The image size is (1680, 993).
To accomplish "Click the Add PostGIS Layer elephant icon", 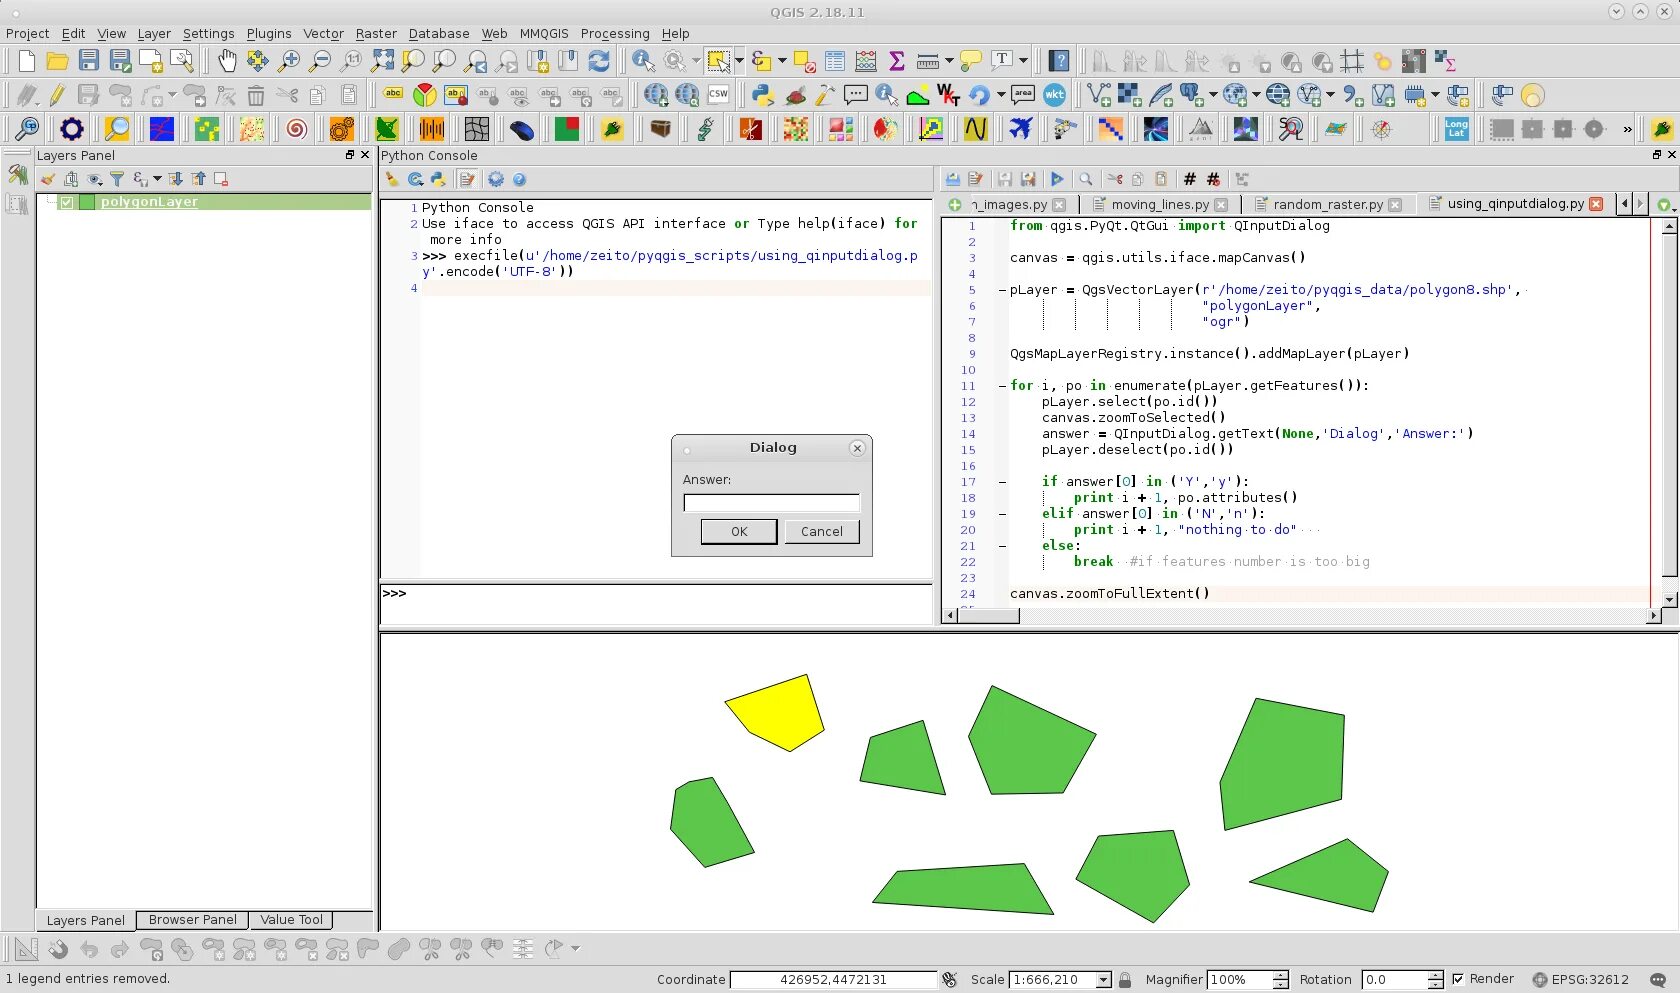I will [x=1190, y=95].
